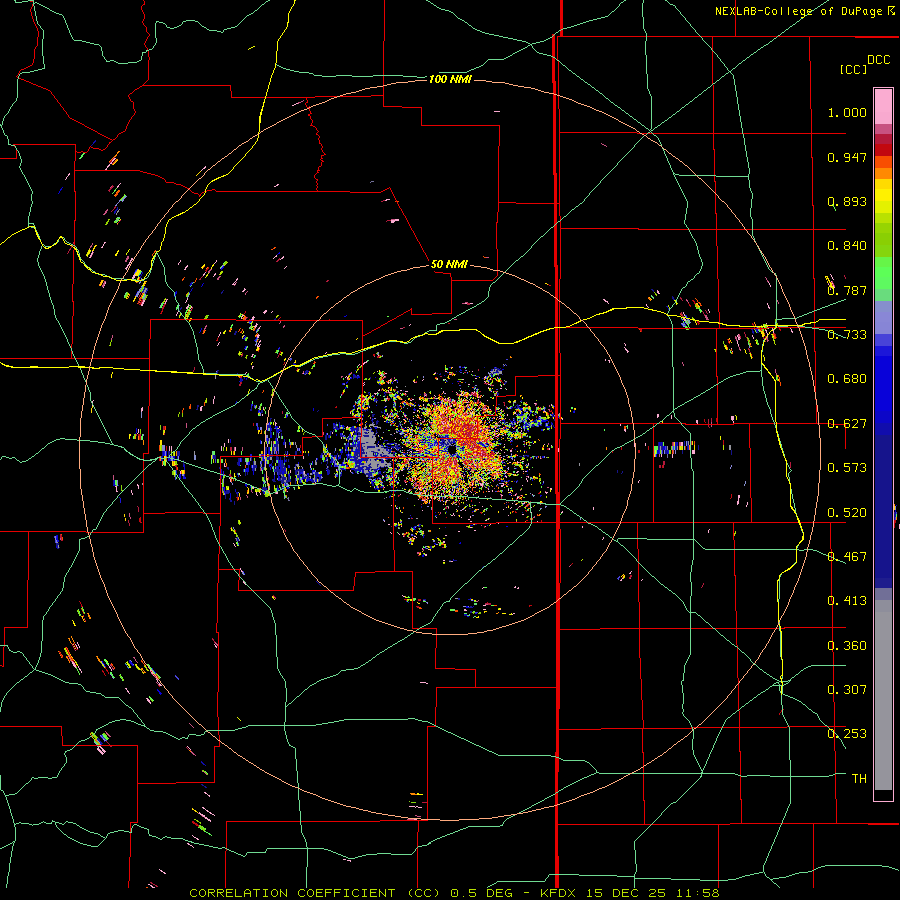Click the black radar site dot at the echo center
Screen dimensions: 900x900
tap(452, 449)
